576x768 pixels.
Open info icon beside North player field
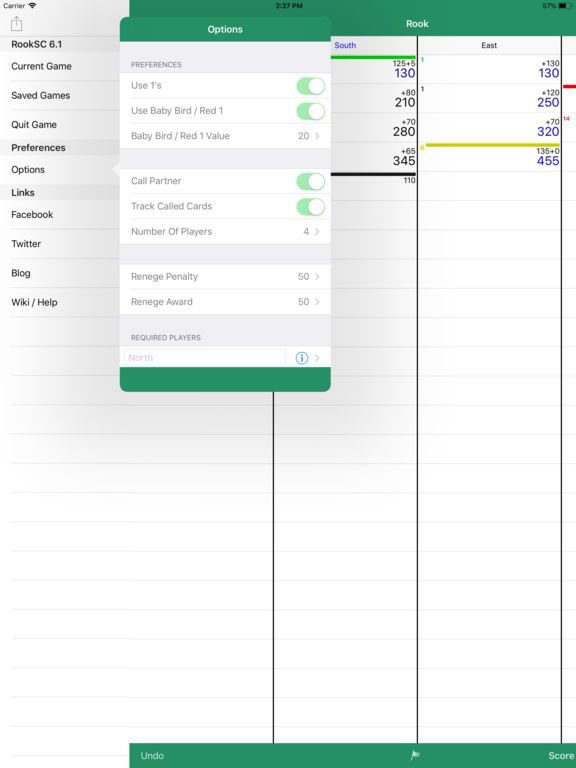point(302,358)
